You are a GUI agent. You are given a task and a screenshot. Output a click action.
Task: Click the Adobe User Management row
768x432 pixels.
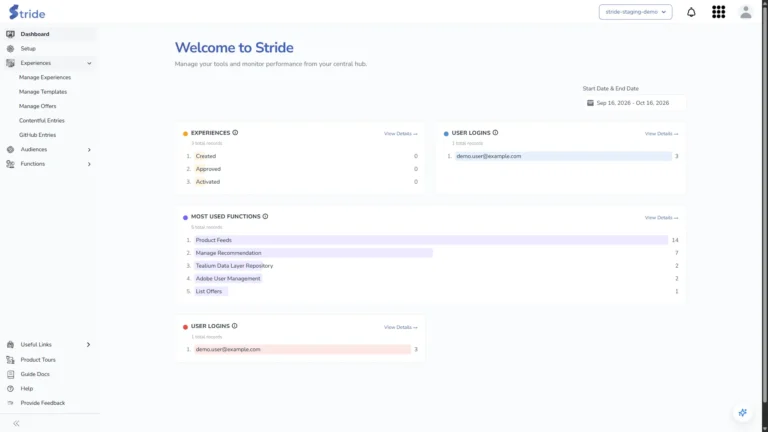pyautogui.click(x=431, y=279)
